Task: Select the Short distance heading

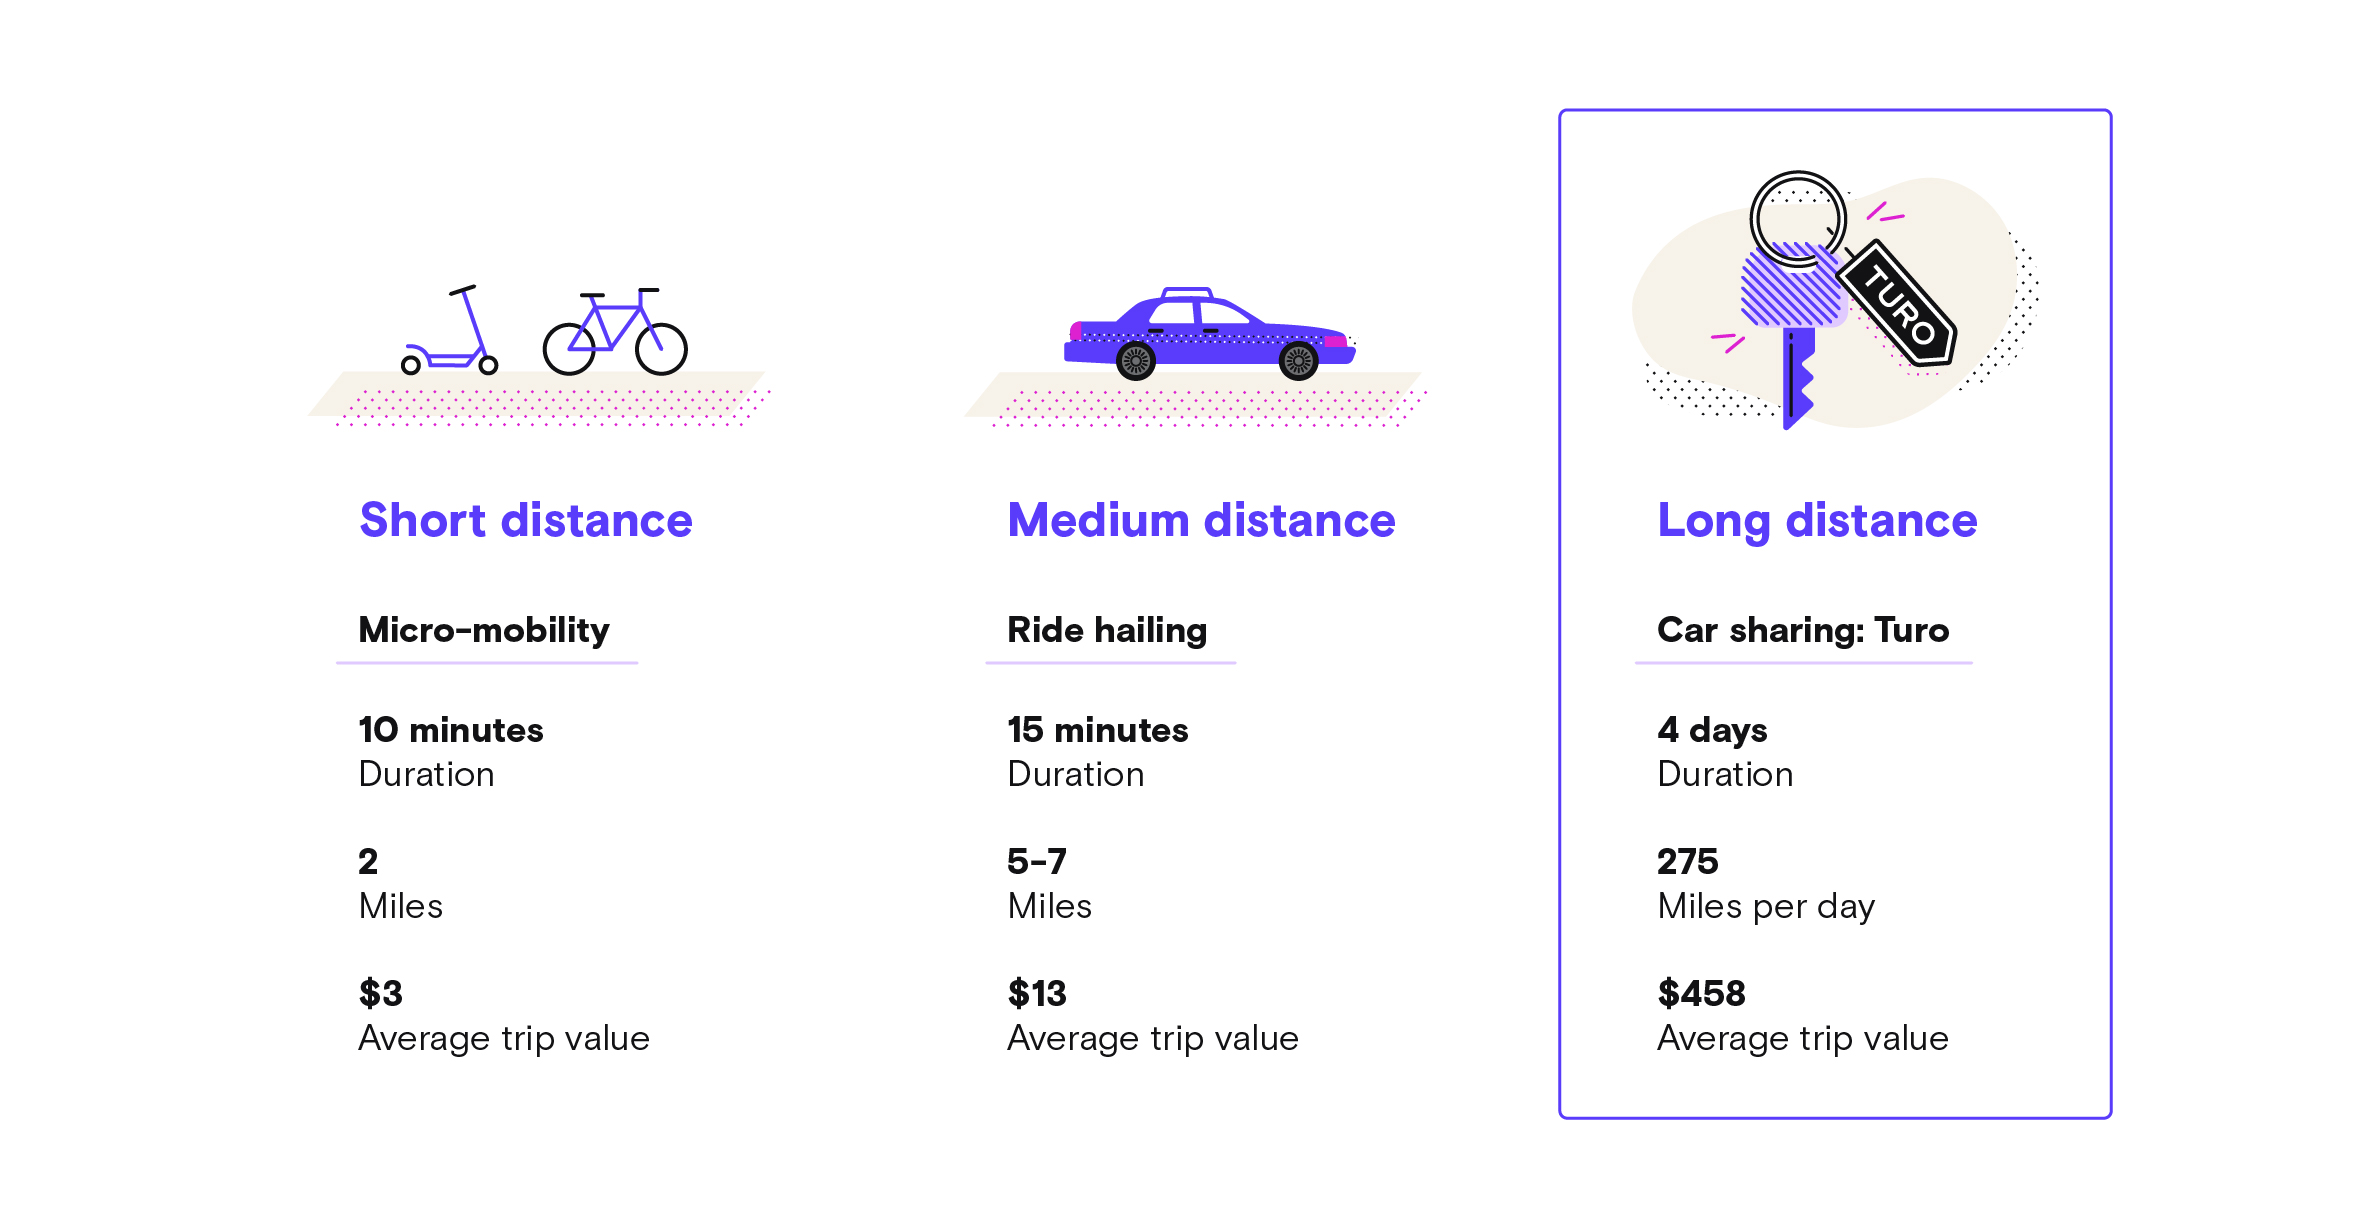Action: 526,521
